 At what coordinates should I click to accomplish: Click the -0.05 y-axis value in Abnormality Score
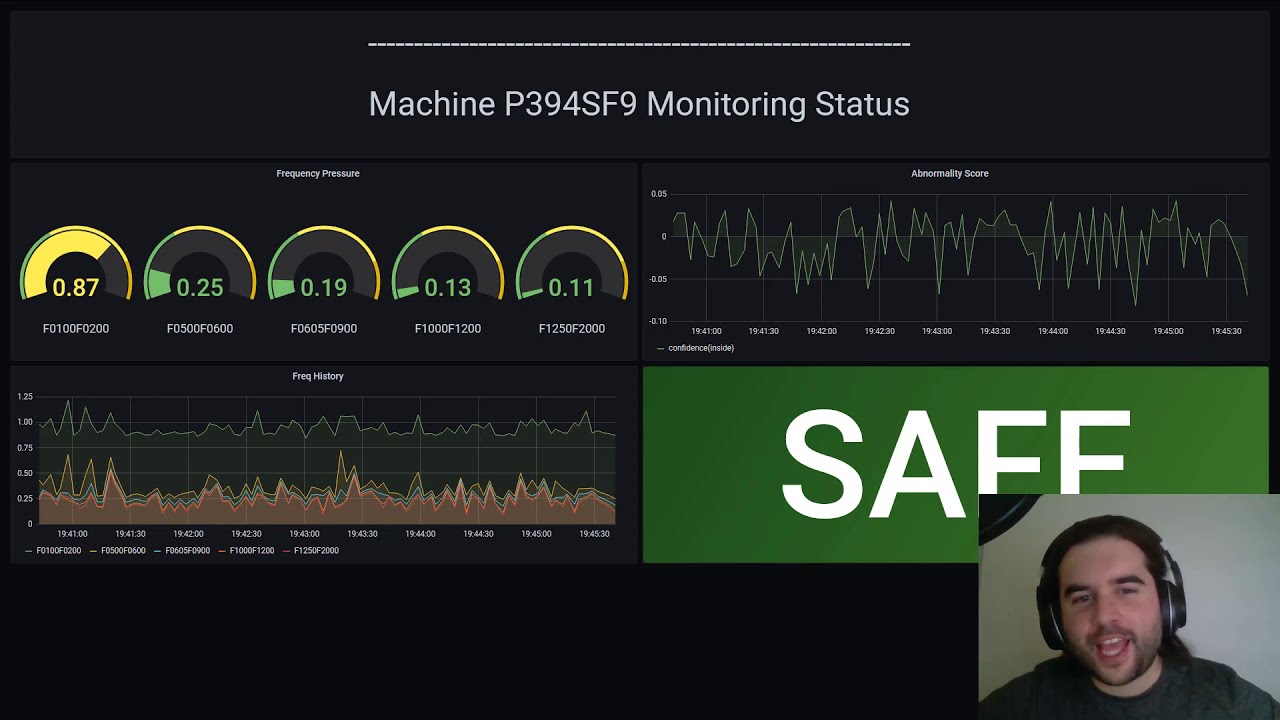[x=657, y=279]
